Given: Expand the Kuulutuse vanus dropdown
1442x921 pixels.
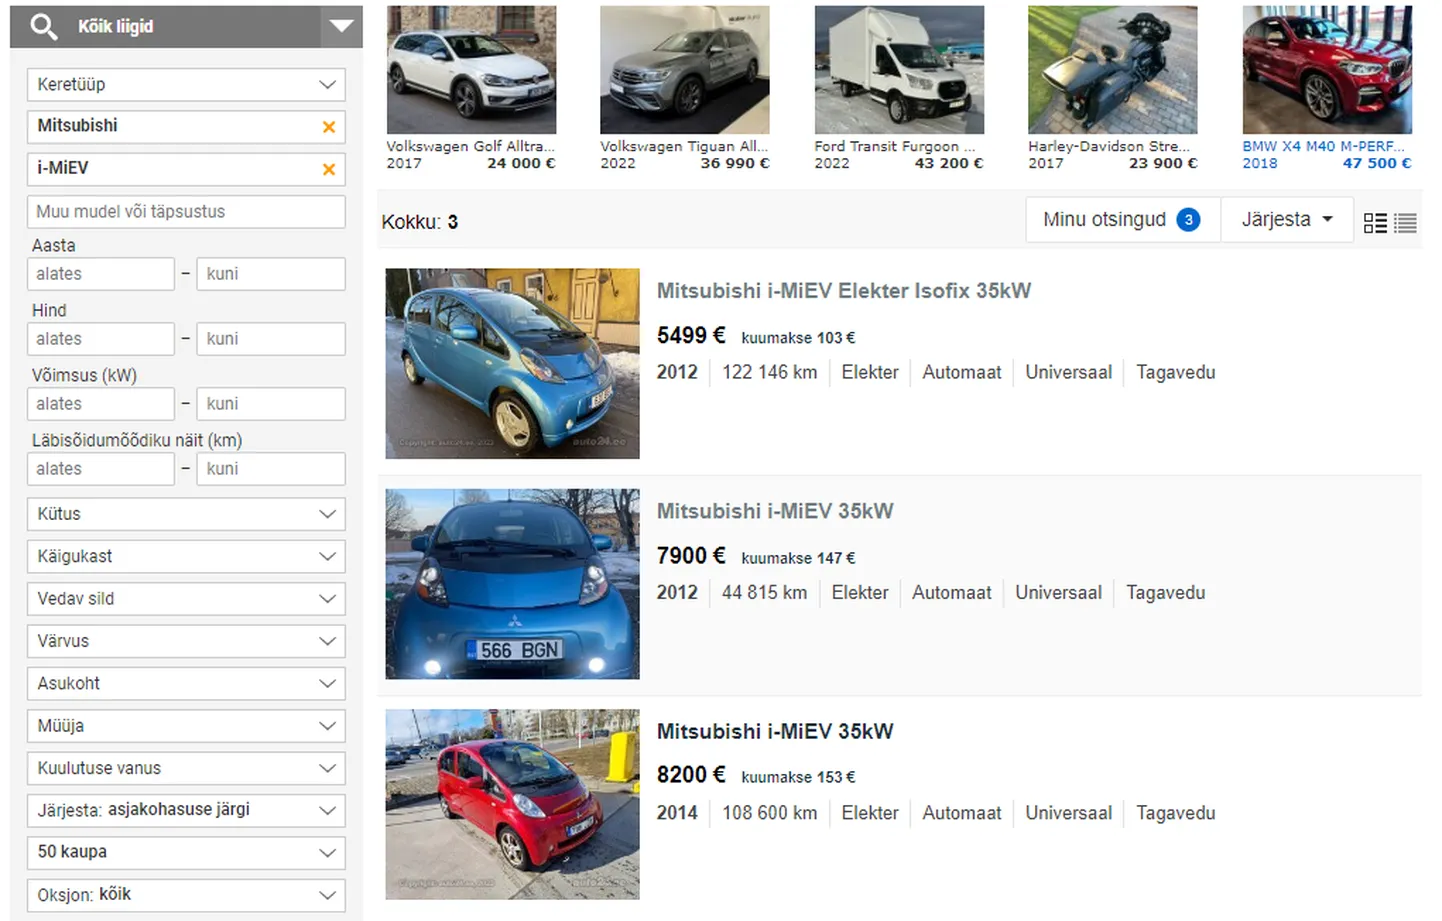Looking at the screenshot, I should coord(186,768).
